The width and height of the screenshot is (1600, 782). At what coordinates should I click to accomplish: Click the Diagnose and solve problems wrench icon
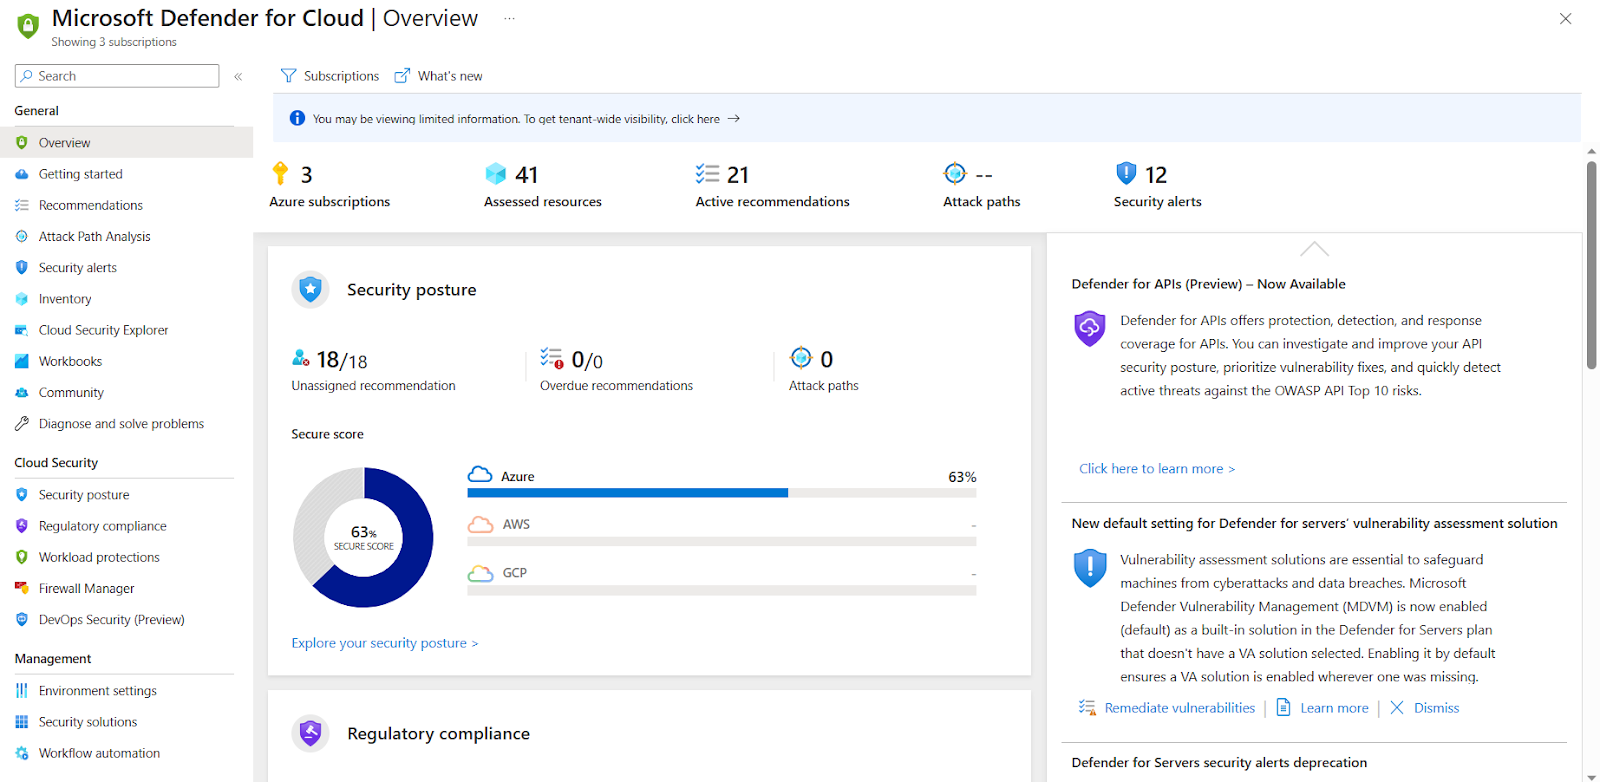point(22,424)
